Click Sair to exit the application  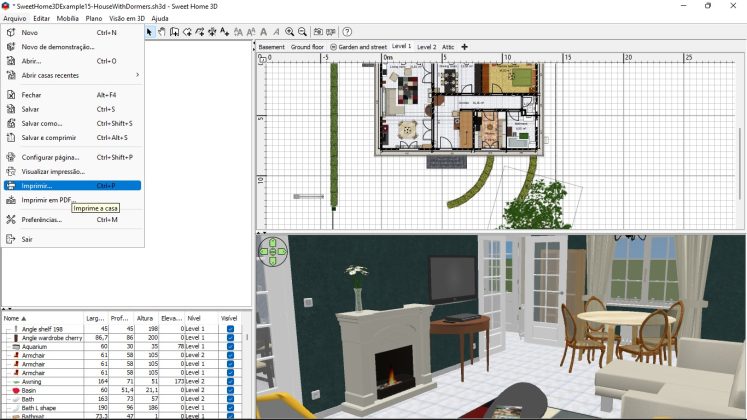click(x=72, y=239)
